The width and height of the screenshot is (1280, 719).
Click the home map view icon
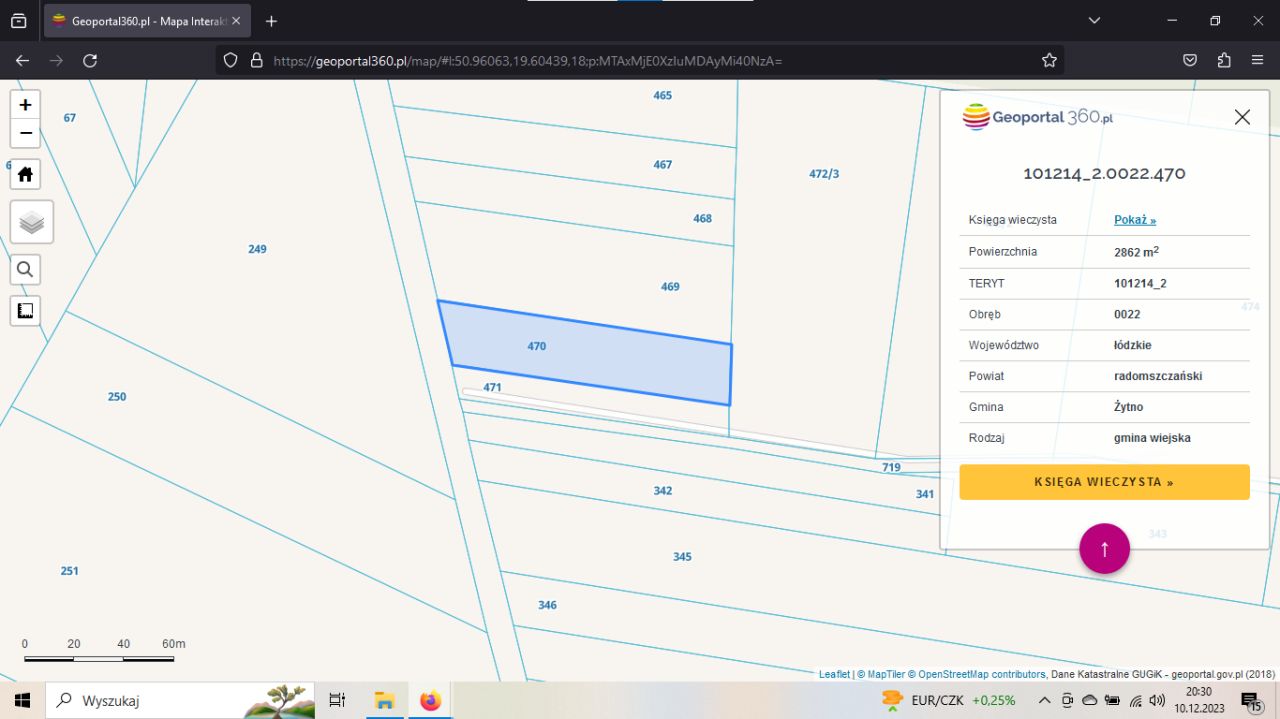point(25,174)
